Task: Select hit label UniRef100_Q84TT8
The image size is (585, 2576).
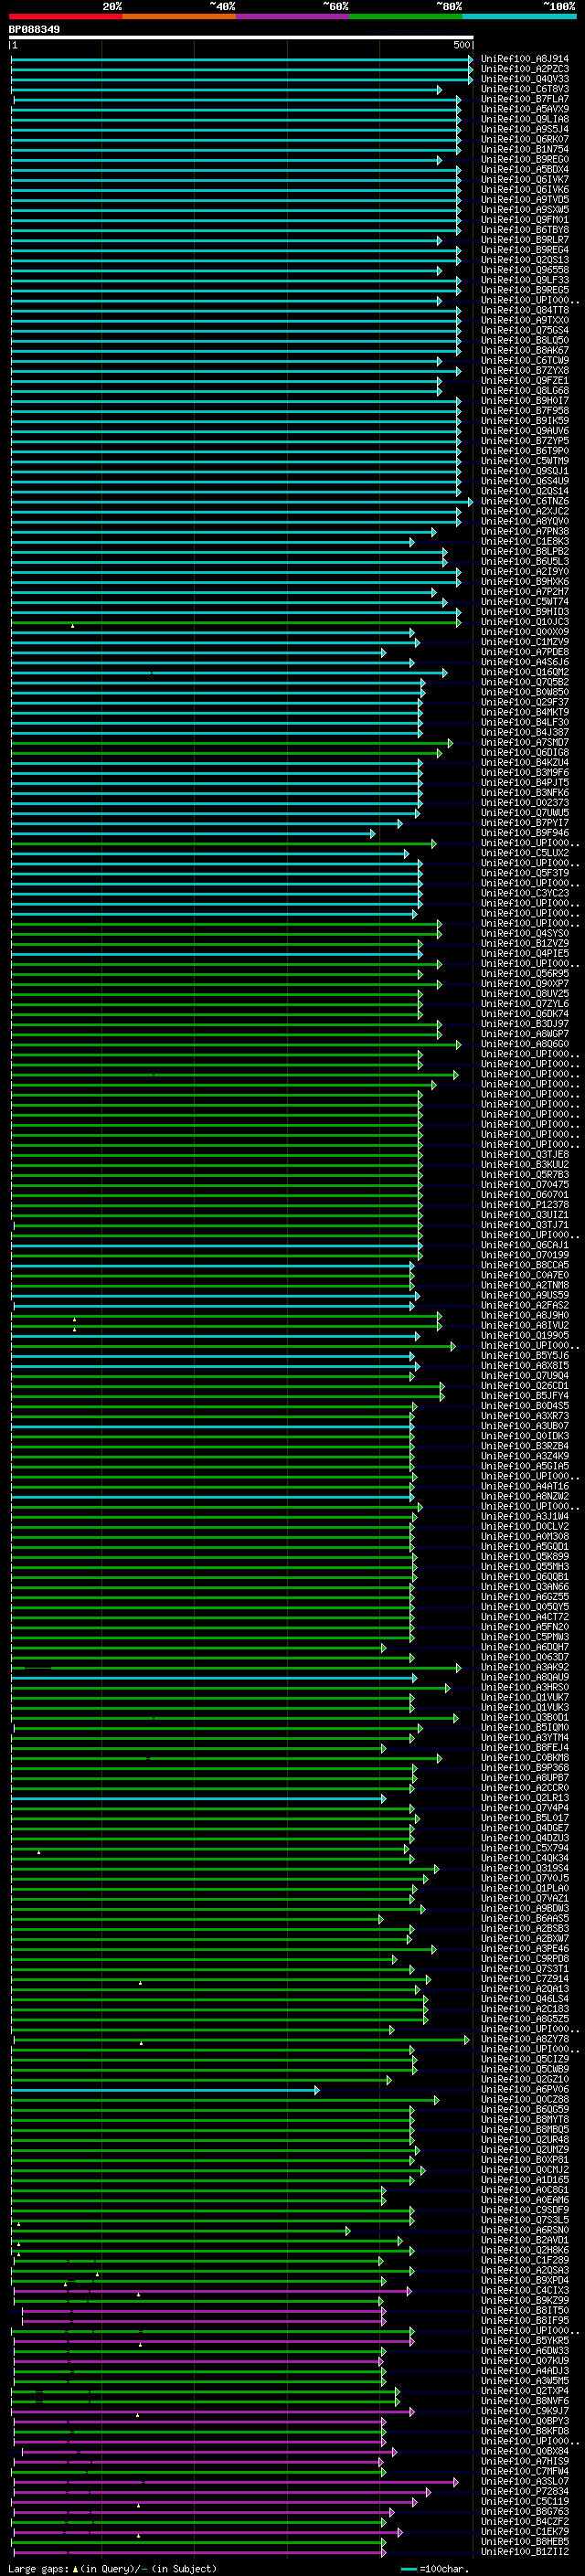Action: click(525, 310)
